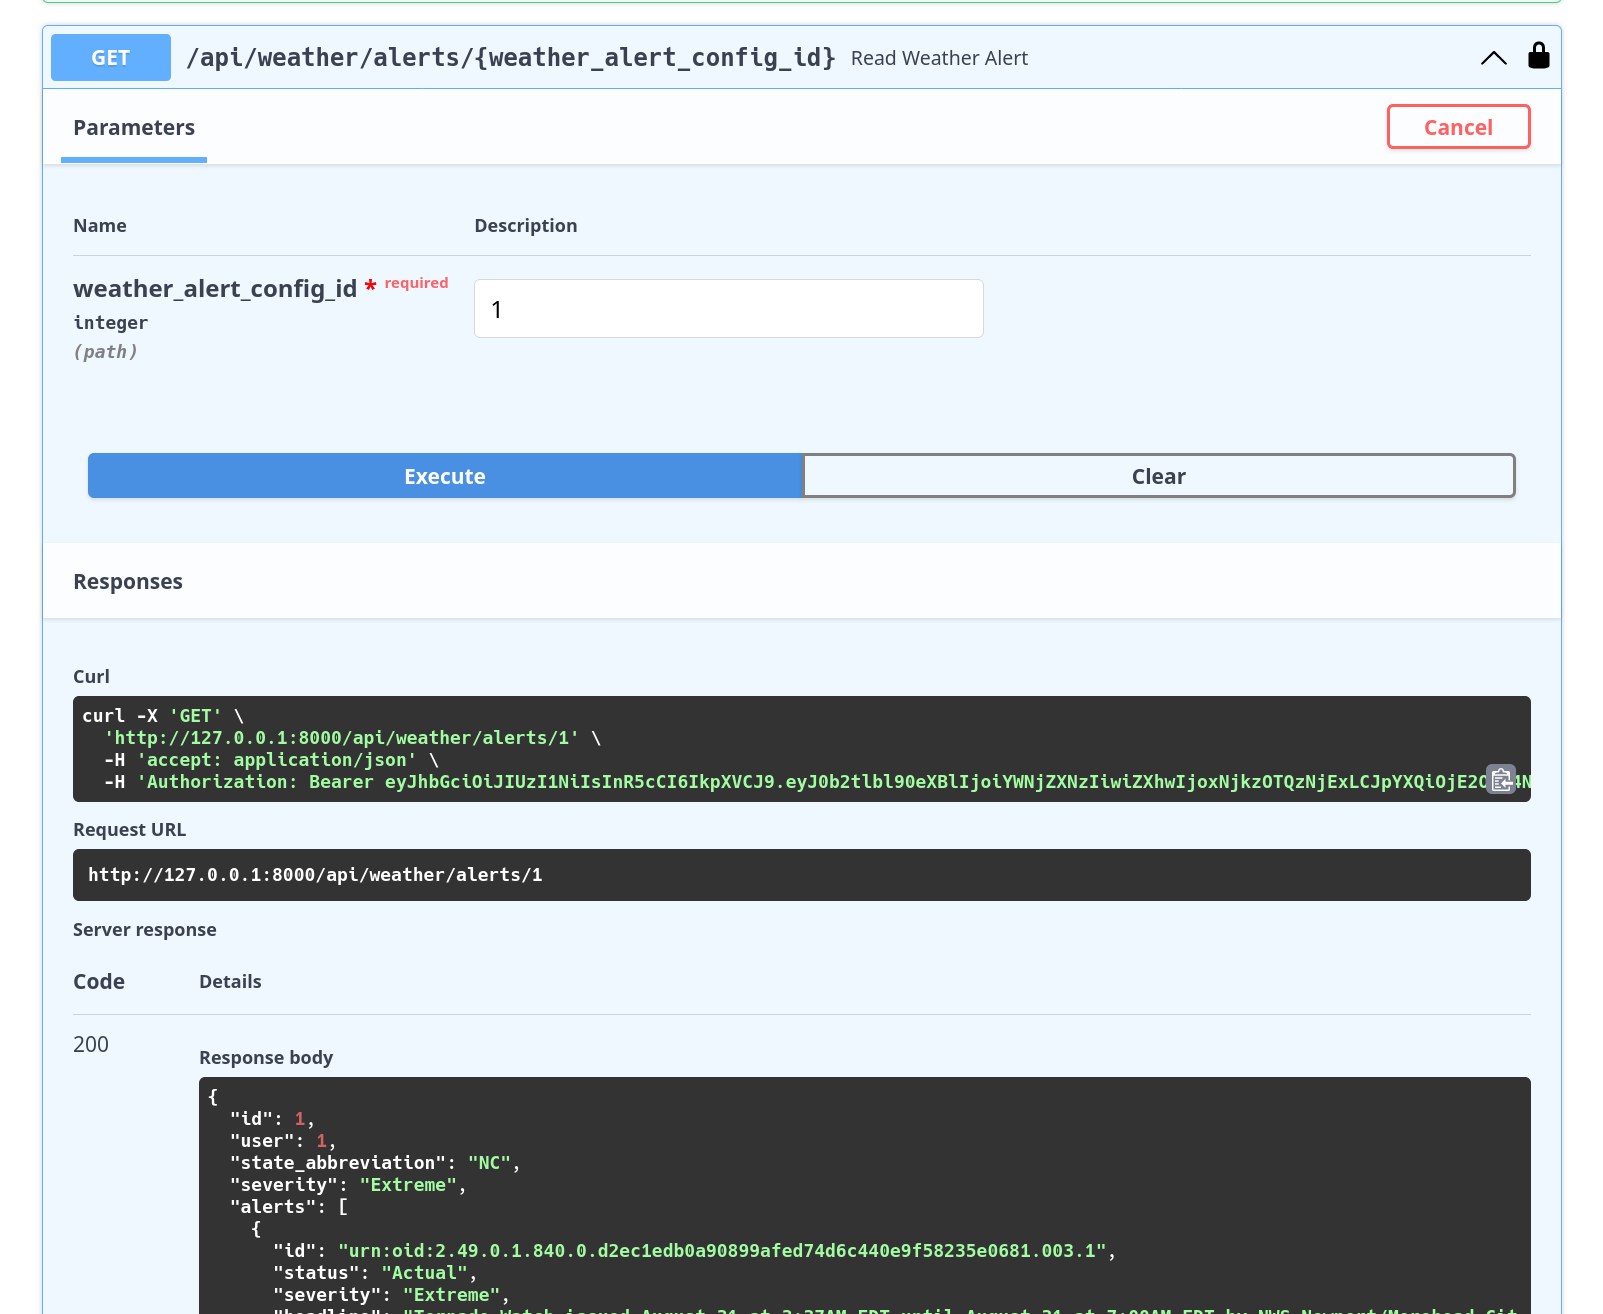Click the Details column header

[x=230, y=982]
